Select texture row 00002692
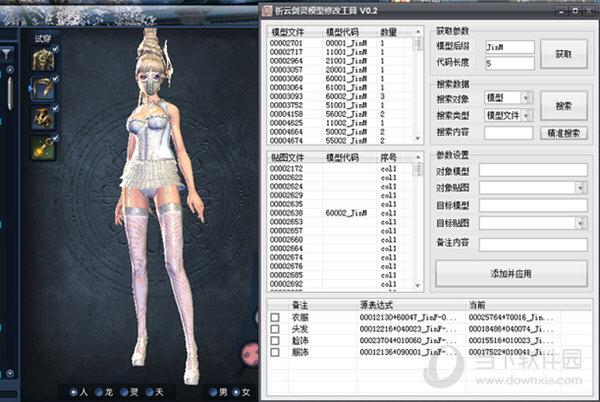 click(341, 284)
